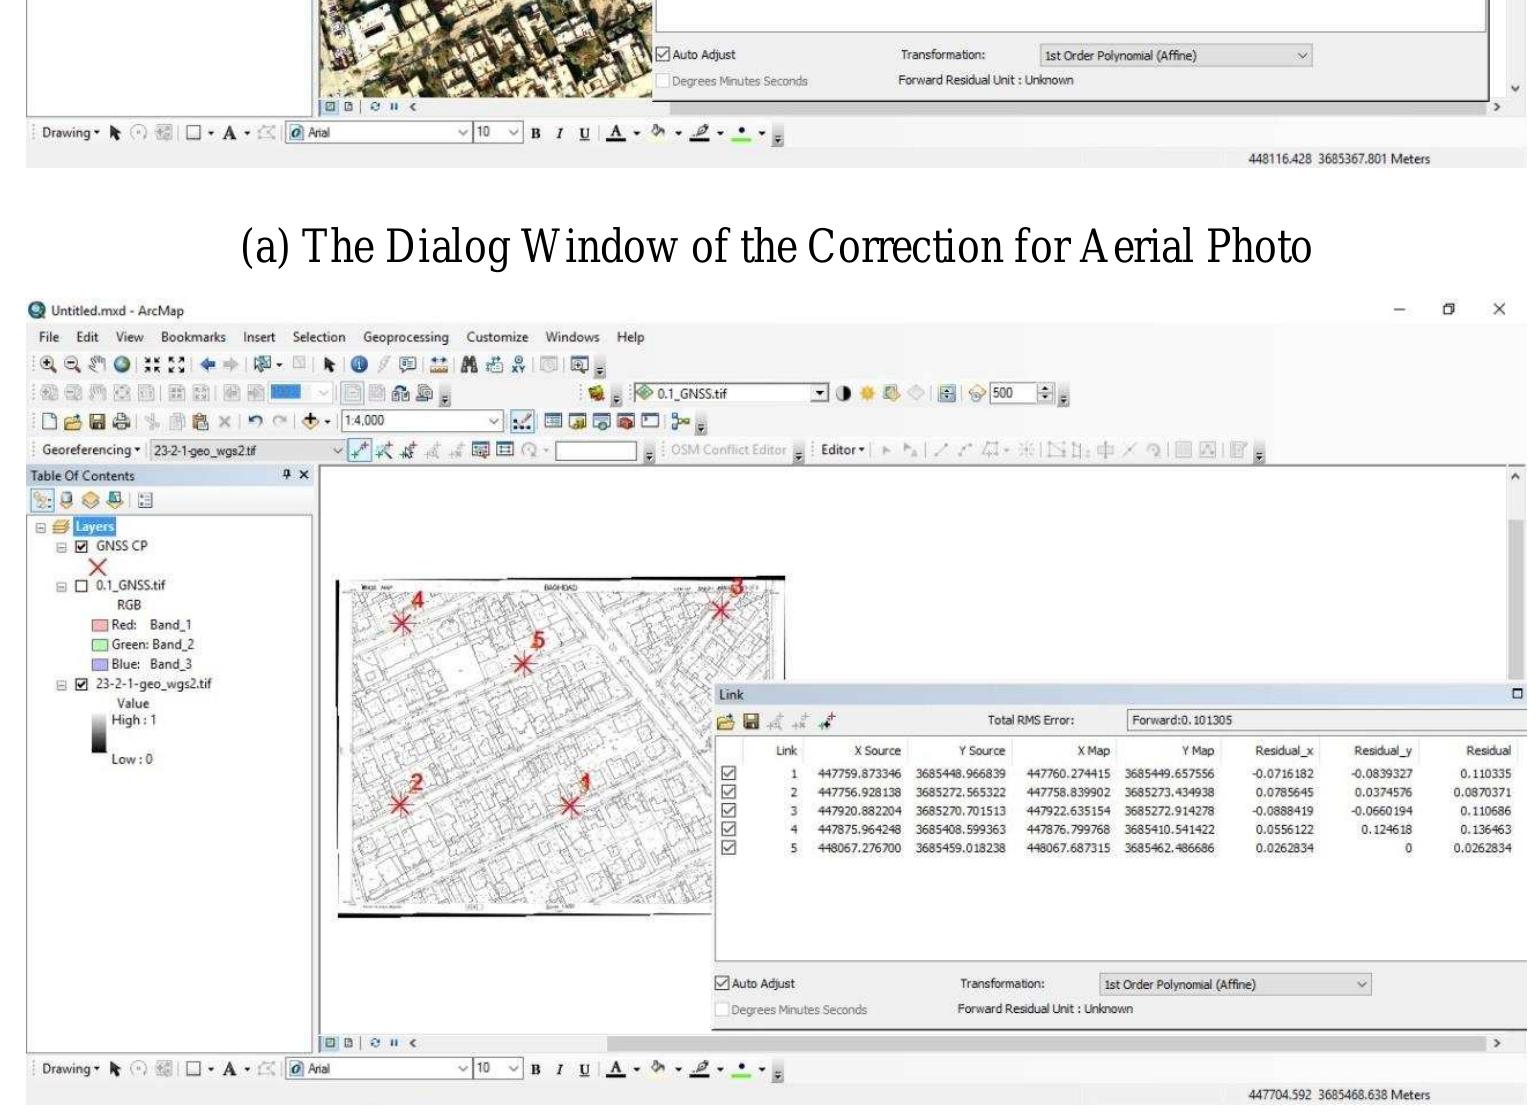
Task: Click the brightness sun icon
Action: click(x=866, y=394)
